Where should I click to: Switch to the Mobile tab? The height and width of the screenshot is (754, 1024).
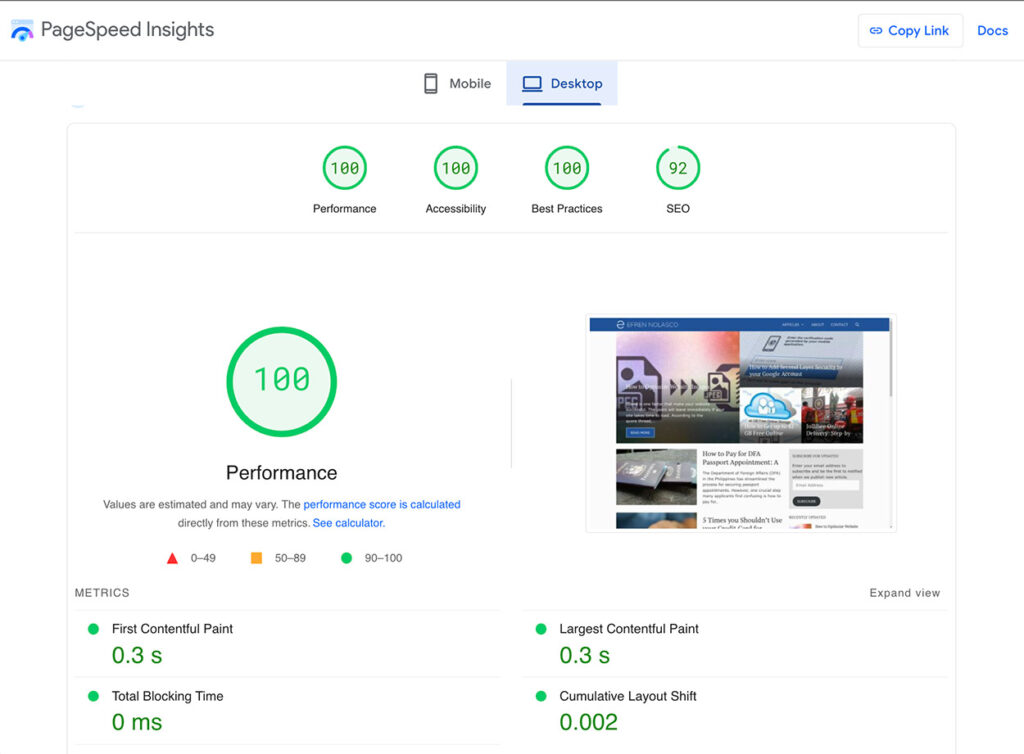456,83
